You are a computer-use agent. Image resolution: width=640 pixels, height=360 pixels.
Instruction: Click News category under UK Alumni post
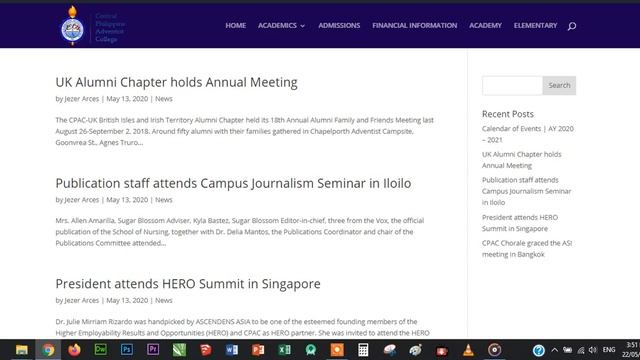164,99
